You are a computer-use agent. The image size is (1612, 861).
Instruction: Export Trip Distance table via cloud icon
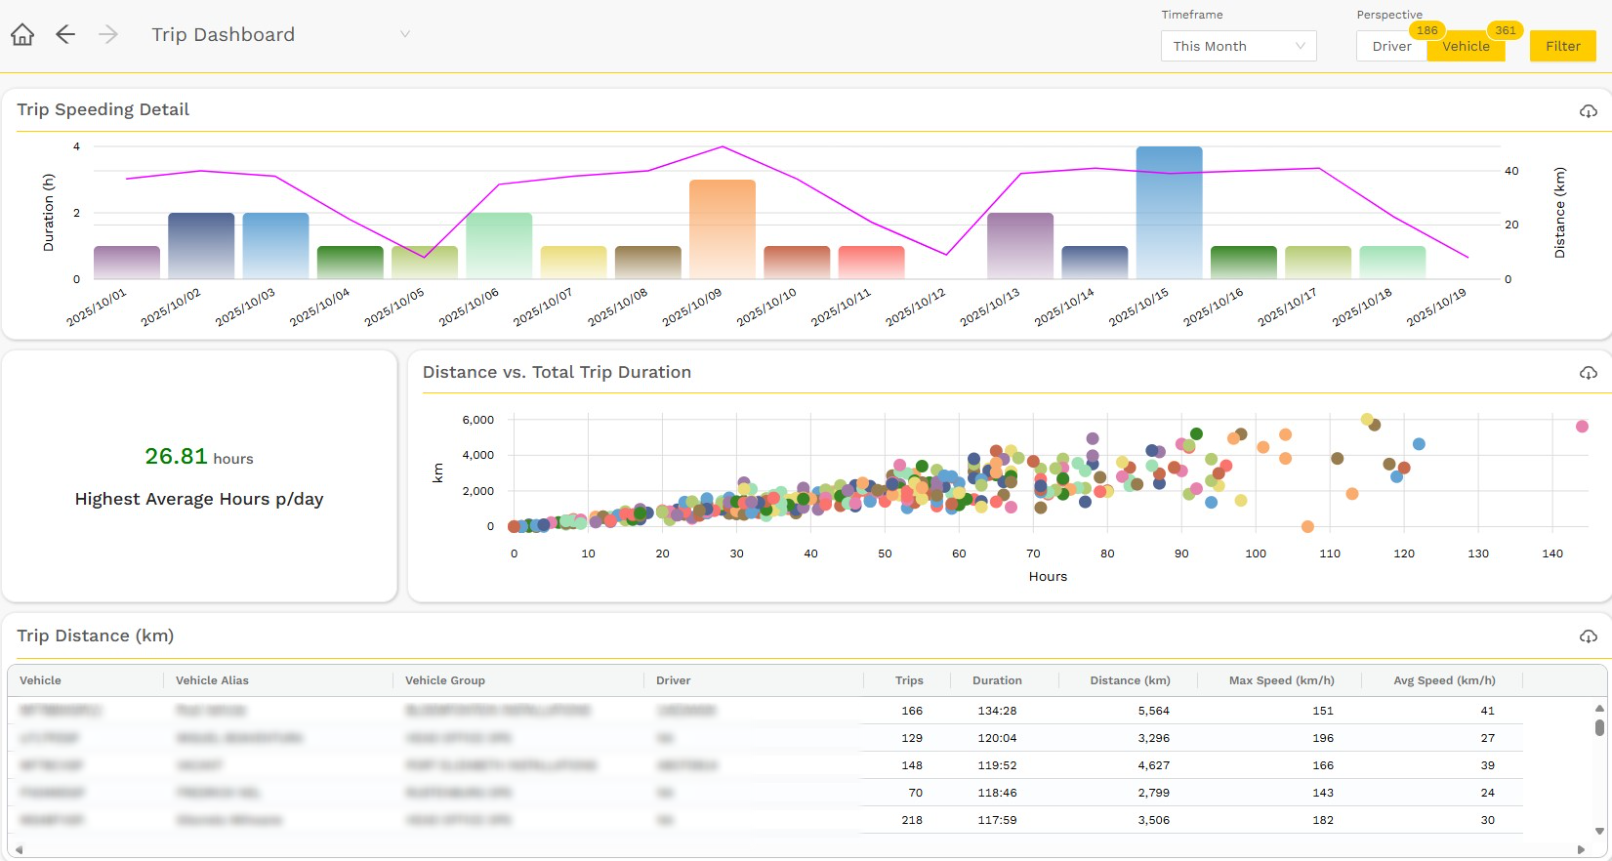coord(1588,637)
